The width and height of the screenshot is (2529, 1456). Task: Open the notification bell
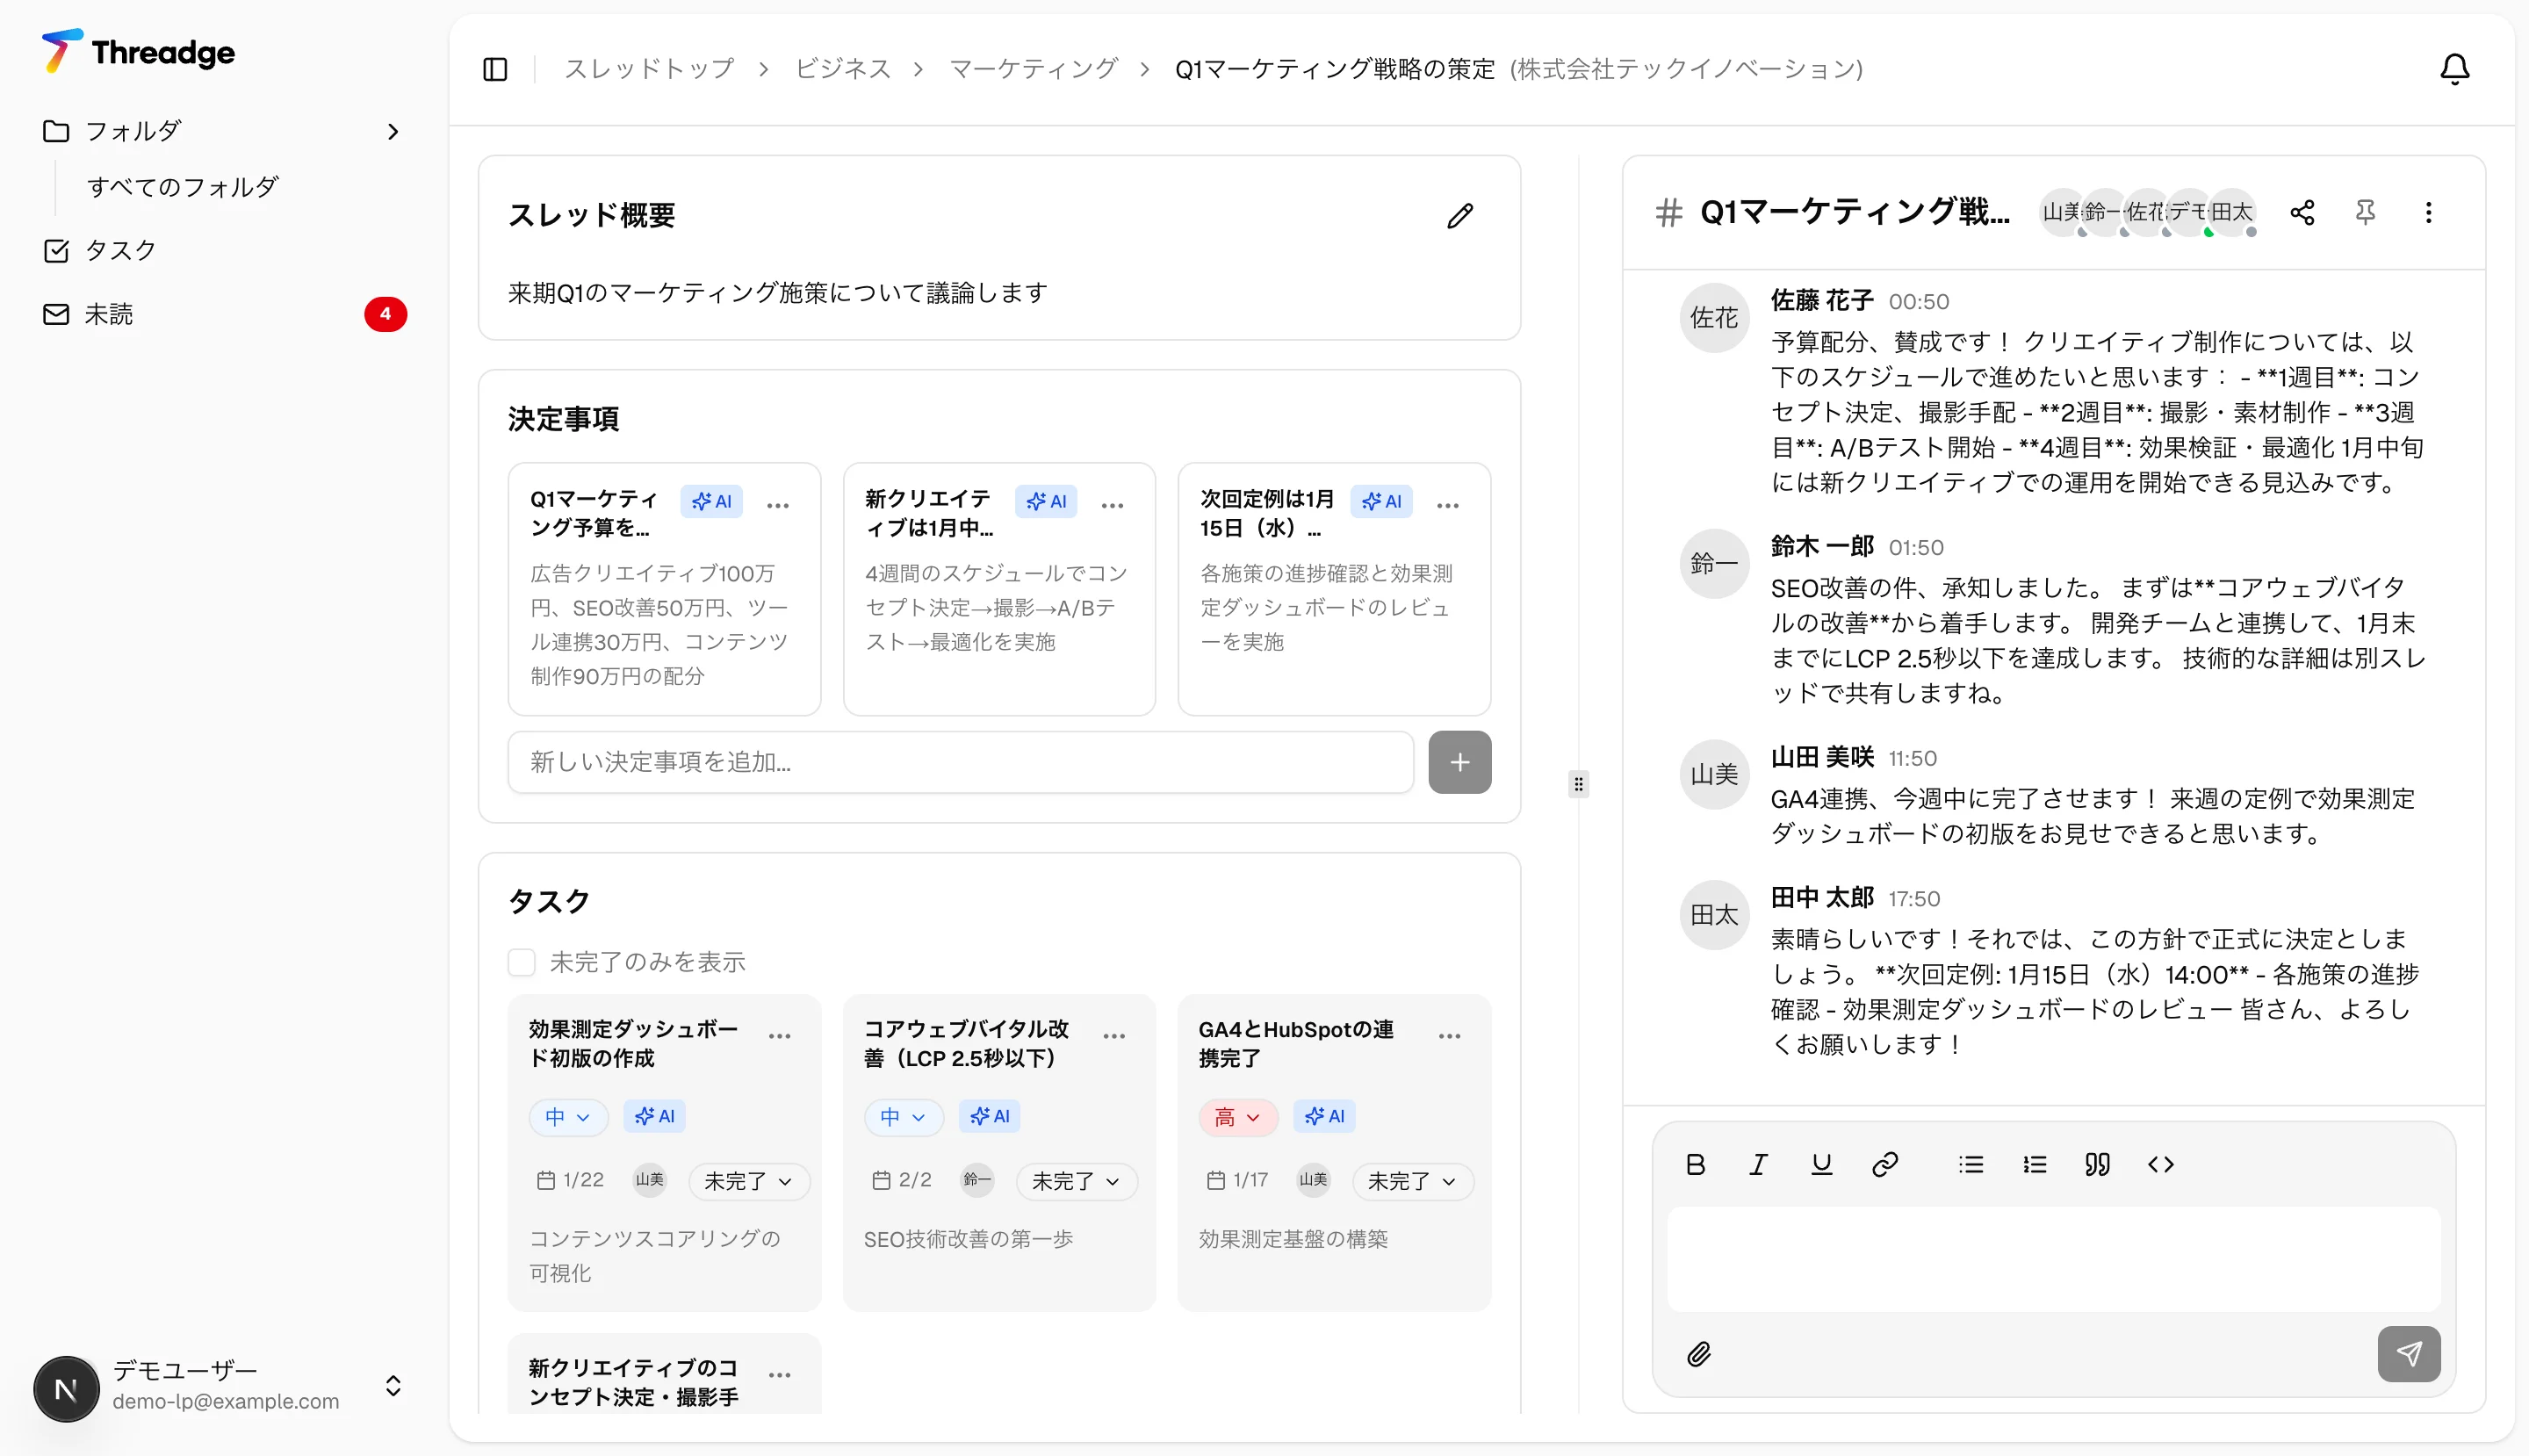[x=2456, y=68]
